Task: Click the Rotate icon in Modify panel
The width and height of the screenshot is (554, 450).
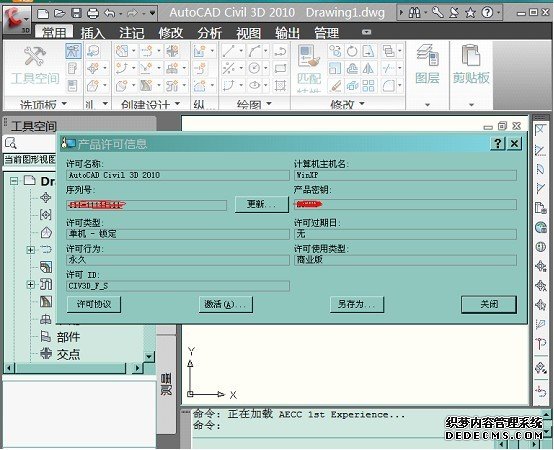Action: (x=352, y=51)
